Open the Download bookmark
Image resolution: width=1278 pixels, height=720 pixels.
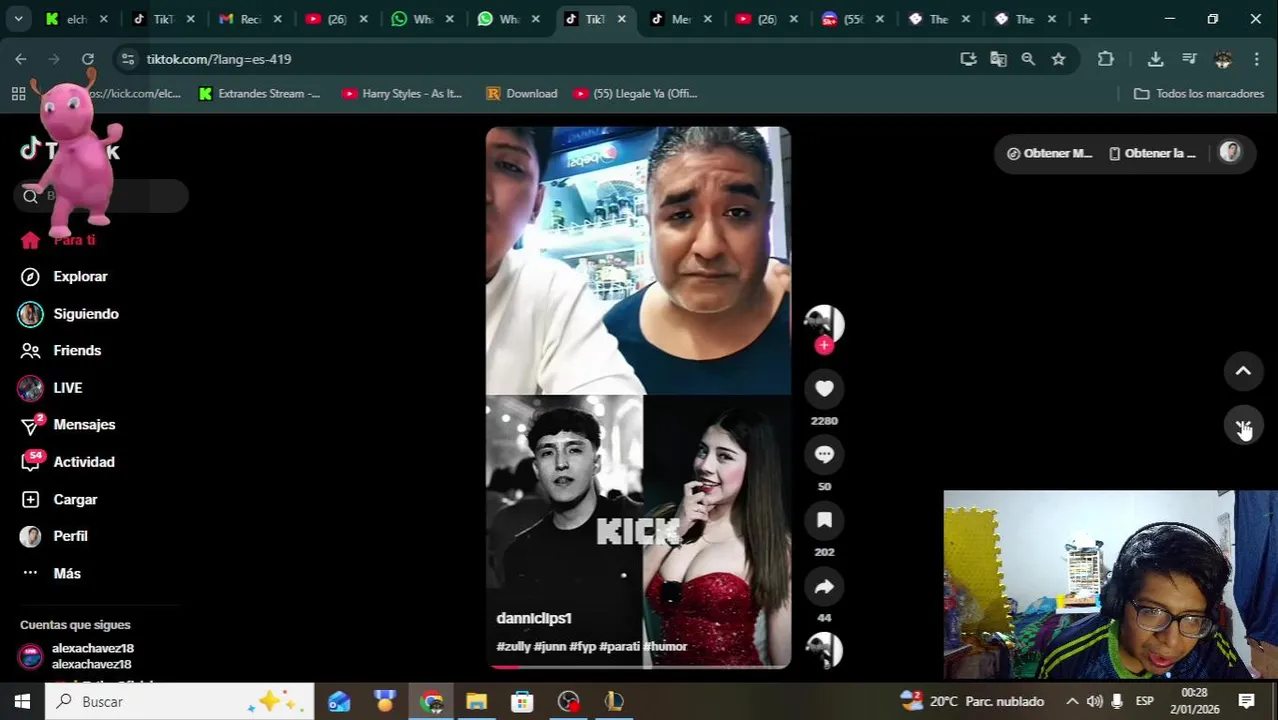point(521,94)
